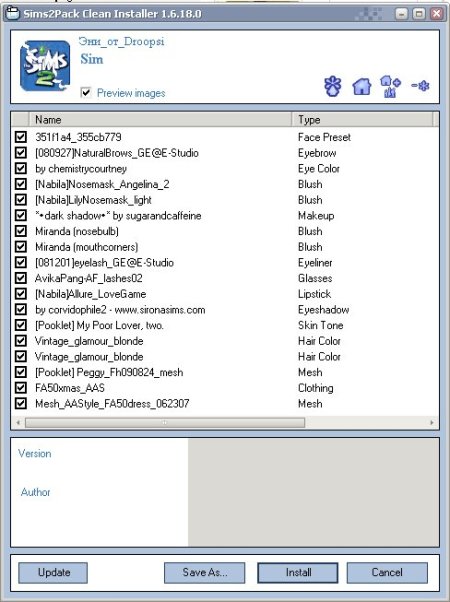The width and height of the screenshot is (450, 602).
Task: Click the Version label
Action: (35, 453)
